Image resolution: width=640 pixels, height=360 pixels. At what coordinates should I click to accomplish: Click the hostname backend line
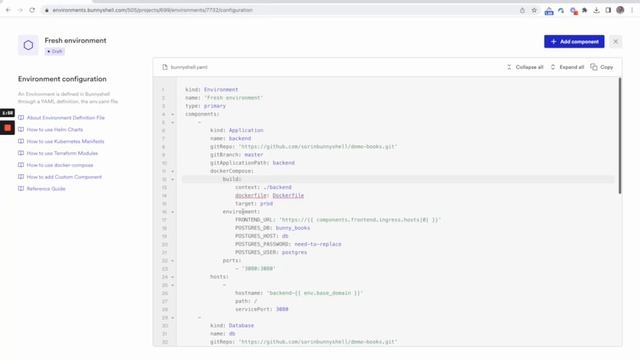(x=299, y=293)
